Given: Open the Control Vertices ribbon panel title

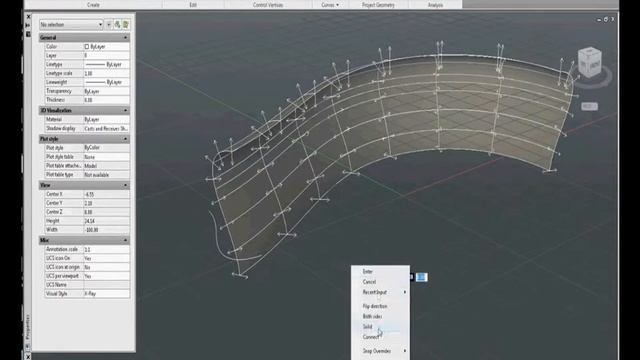Looking at the screenshot, I should (x=268, y=5).
